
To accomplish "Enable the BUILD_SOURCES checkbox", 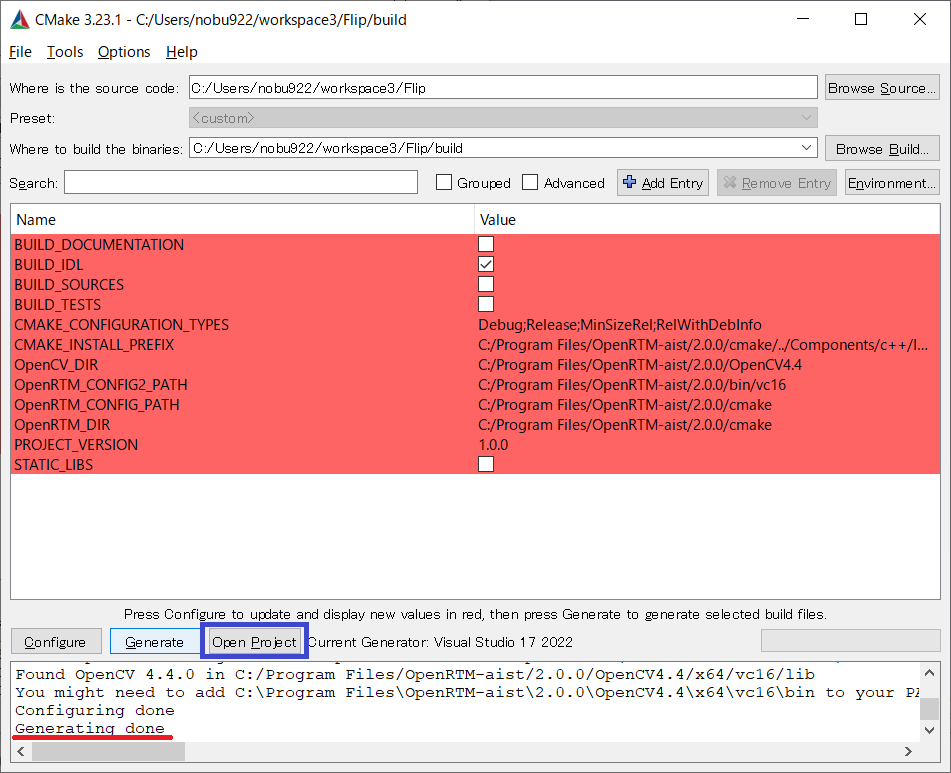I will [x=486, y=284].
